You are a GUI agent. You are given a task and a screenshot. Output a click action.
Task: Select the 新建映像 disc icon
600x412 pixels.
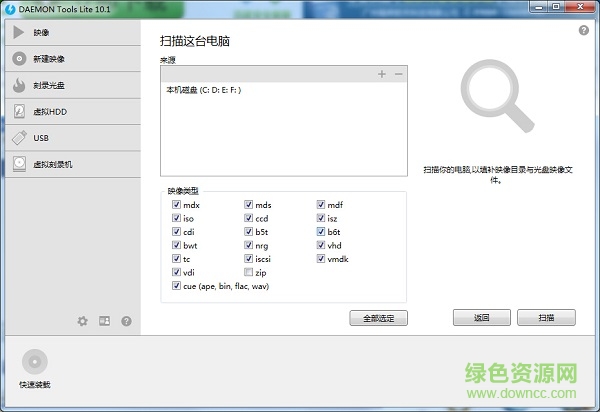click(19, 59)
